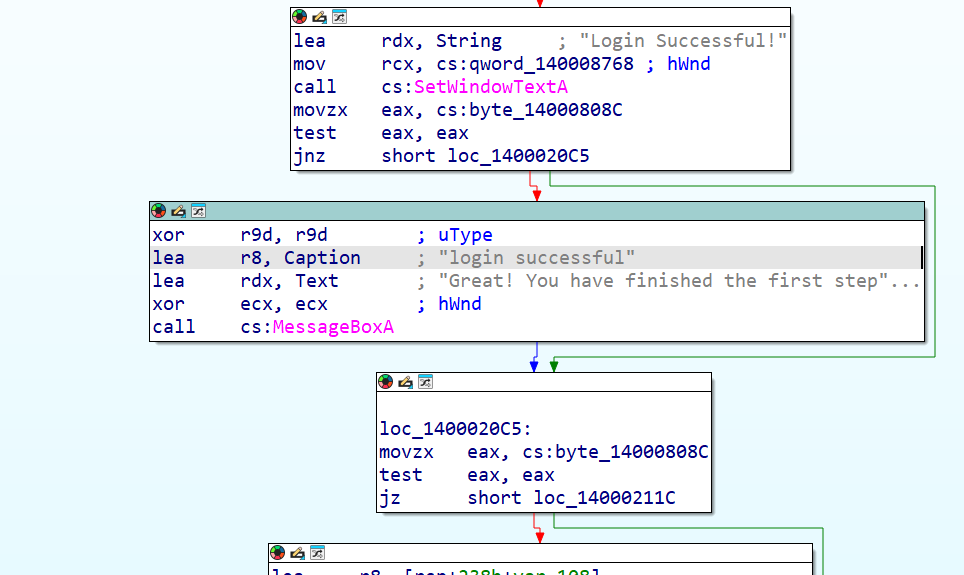
Task: Click group icon on loc_1400020C5 block
Action: click(425, 382)
